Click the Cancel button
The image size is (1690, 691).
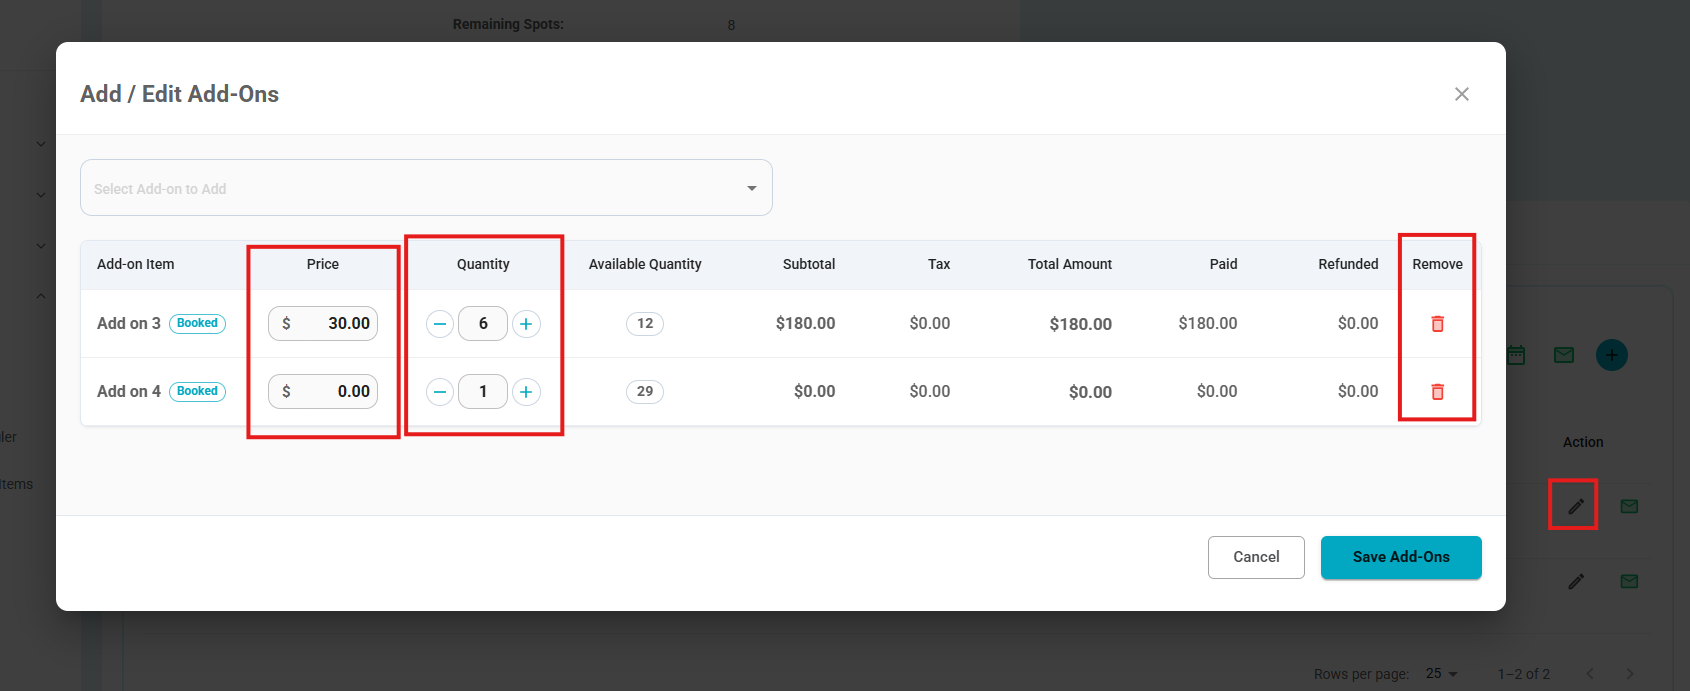pos(1256,557)
